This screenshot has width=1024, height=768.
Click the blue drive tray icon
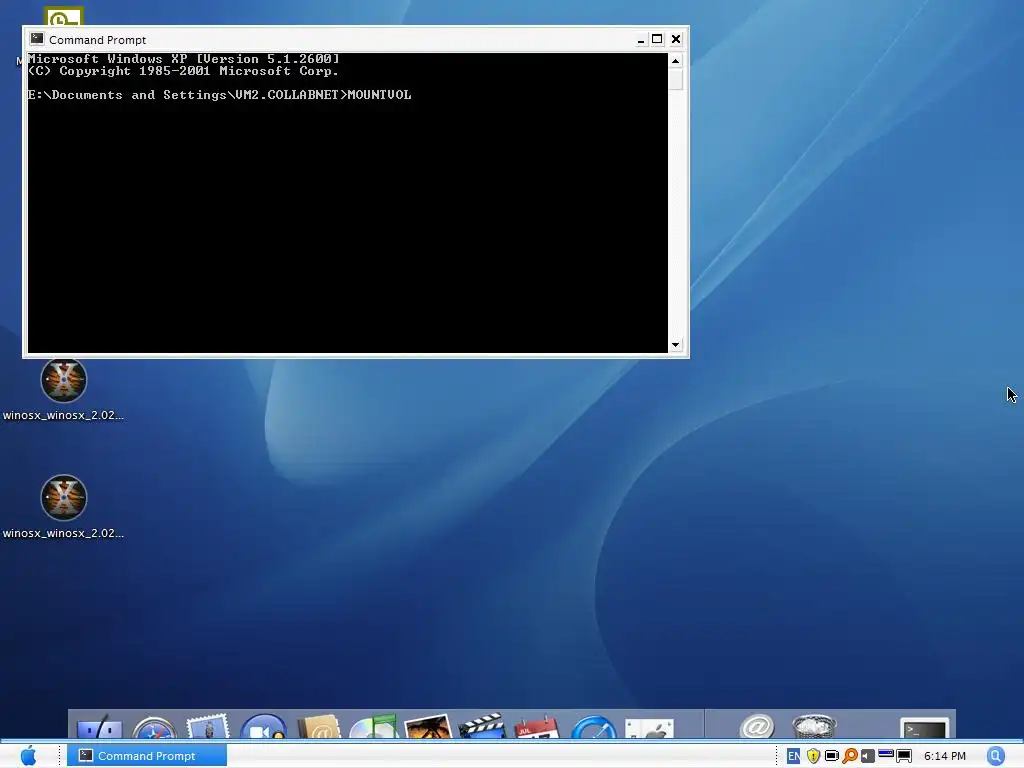click(886, 754)
